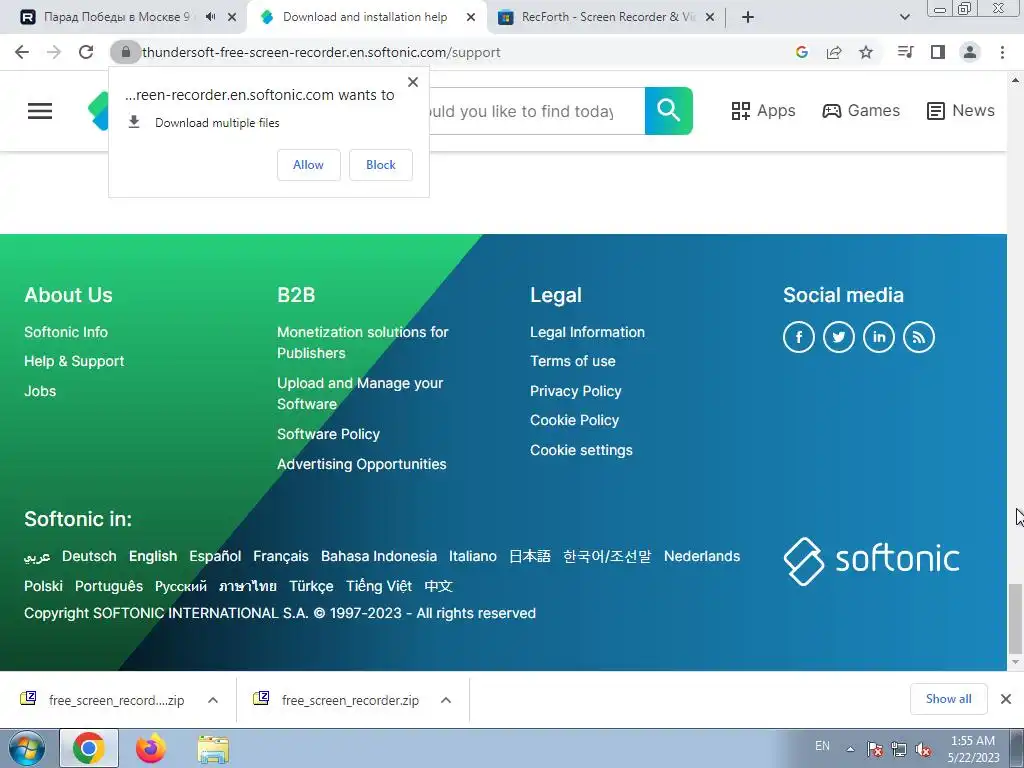Click the EN language indicator
Image resolution: width=1024 pixels, height=768 pixels.
coord(822,746)
